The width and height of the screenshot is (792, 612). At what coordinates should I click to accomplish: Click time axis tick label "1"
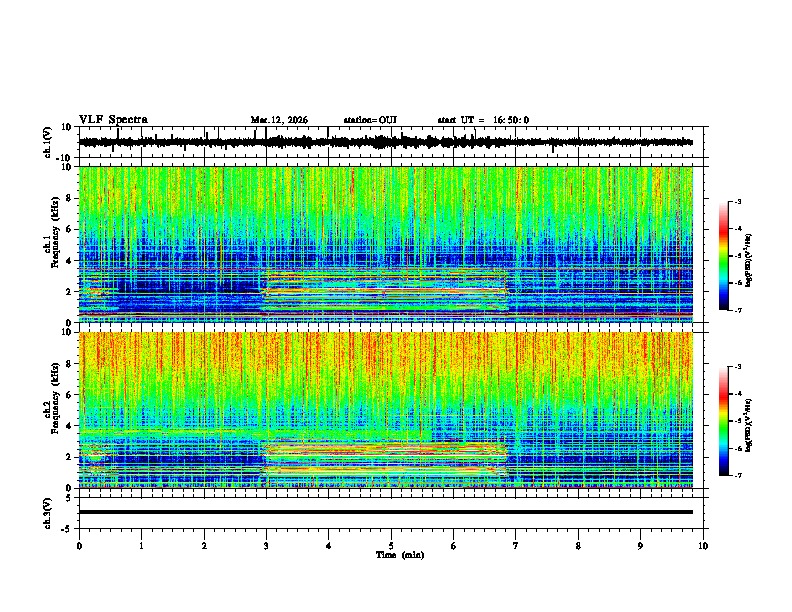coord(141,546)
